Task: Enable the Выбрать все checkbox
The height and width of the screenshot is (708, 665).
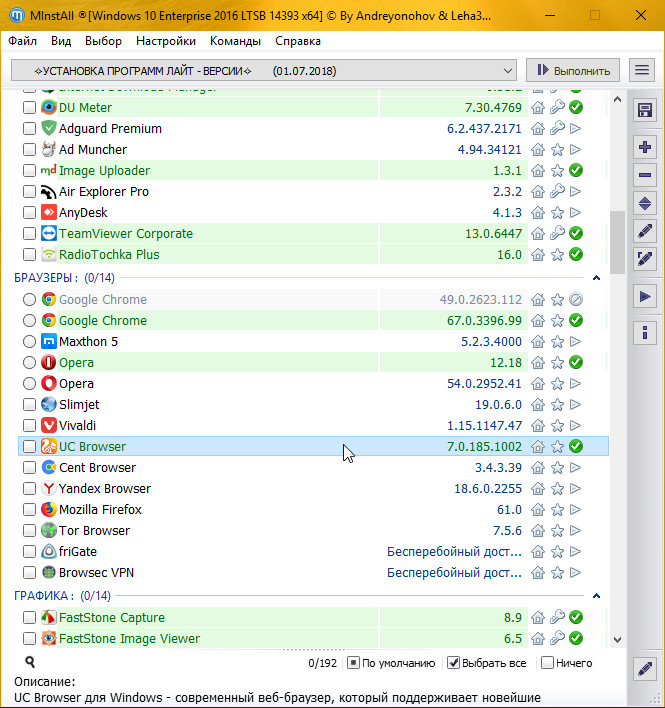Action: pyautogui.click(x=453, y=663)
